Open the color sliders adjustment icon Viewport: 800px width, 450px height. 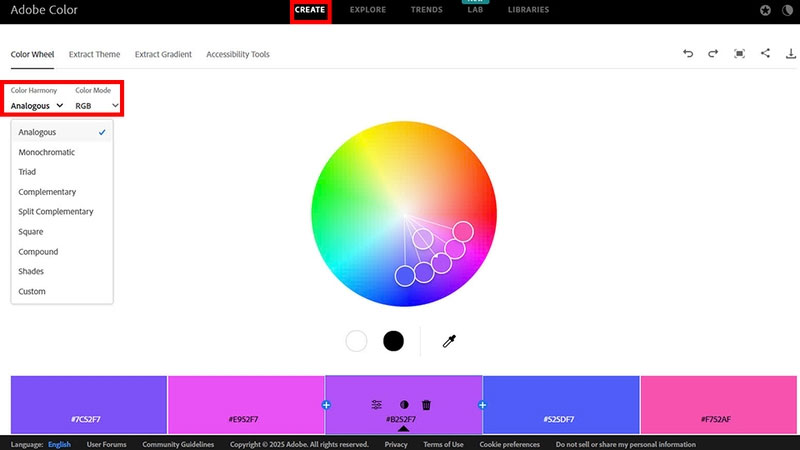pyautogui.click(x=377, y=405)
